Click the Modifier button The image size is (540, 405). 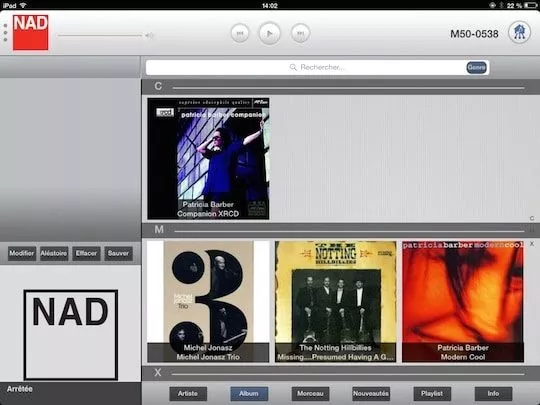tap(22, 253)
